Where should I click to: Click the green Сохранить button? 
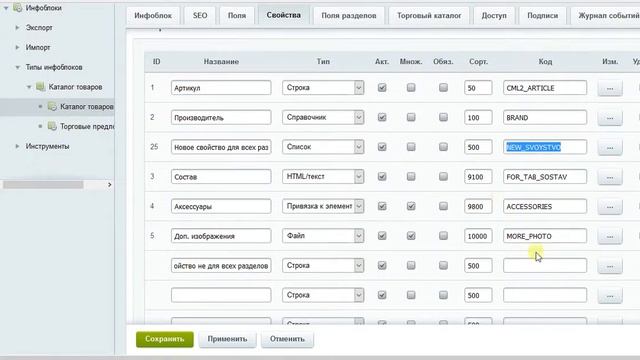(164, 339)
